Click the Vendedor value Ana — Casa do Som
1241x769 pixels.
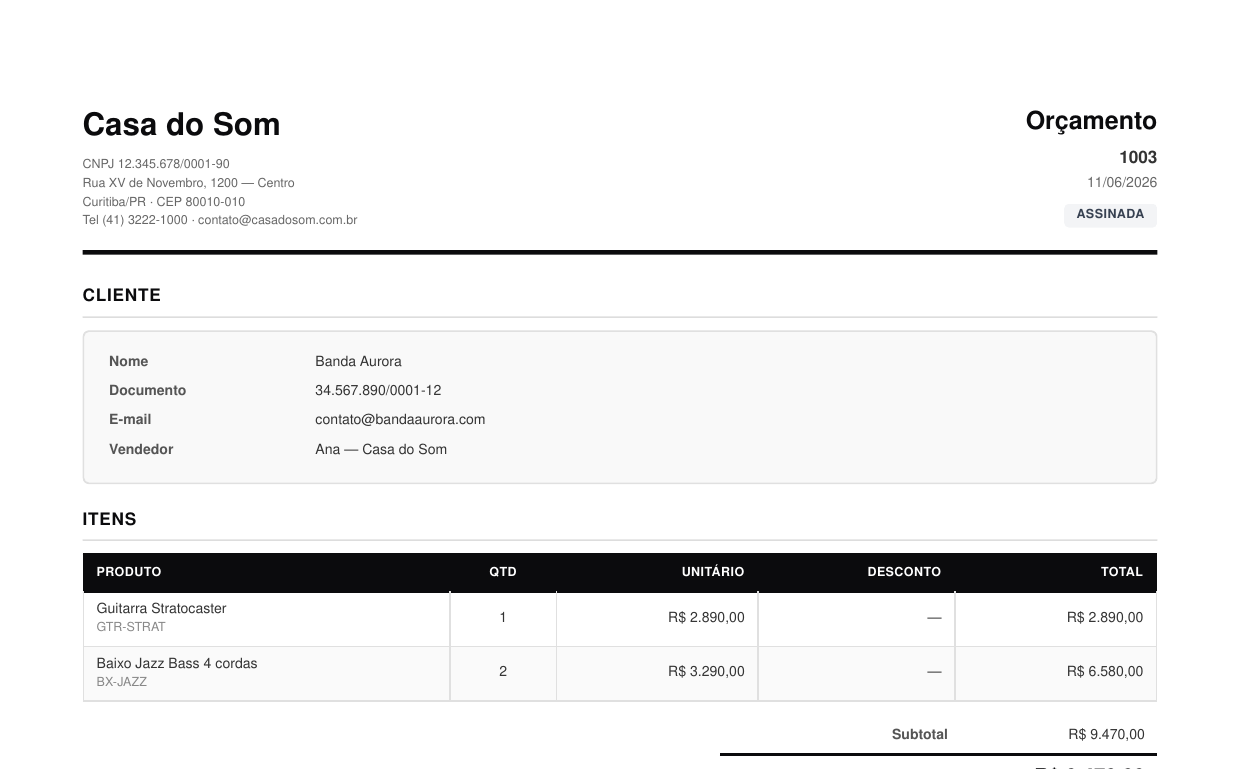click(381, 449)
